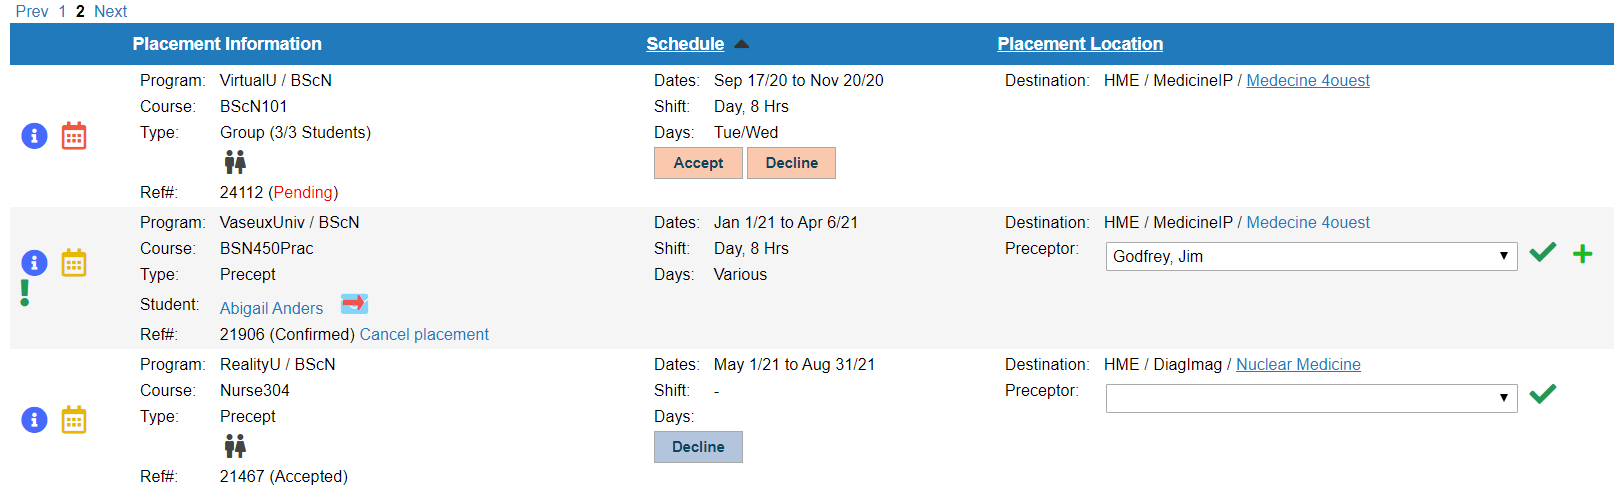Open red calendar icon for placement 24112
Viewport: 1614px width, 490px height.
[74, 136]
